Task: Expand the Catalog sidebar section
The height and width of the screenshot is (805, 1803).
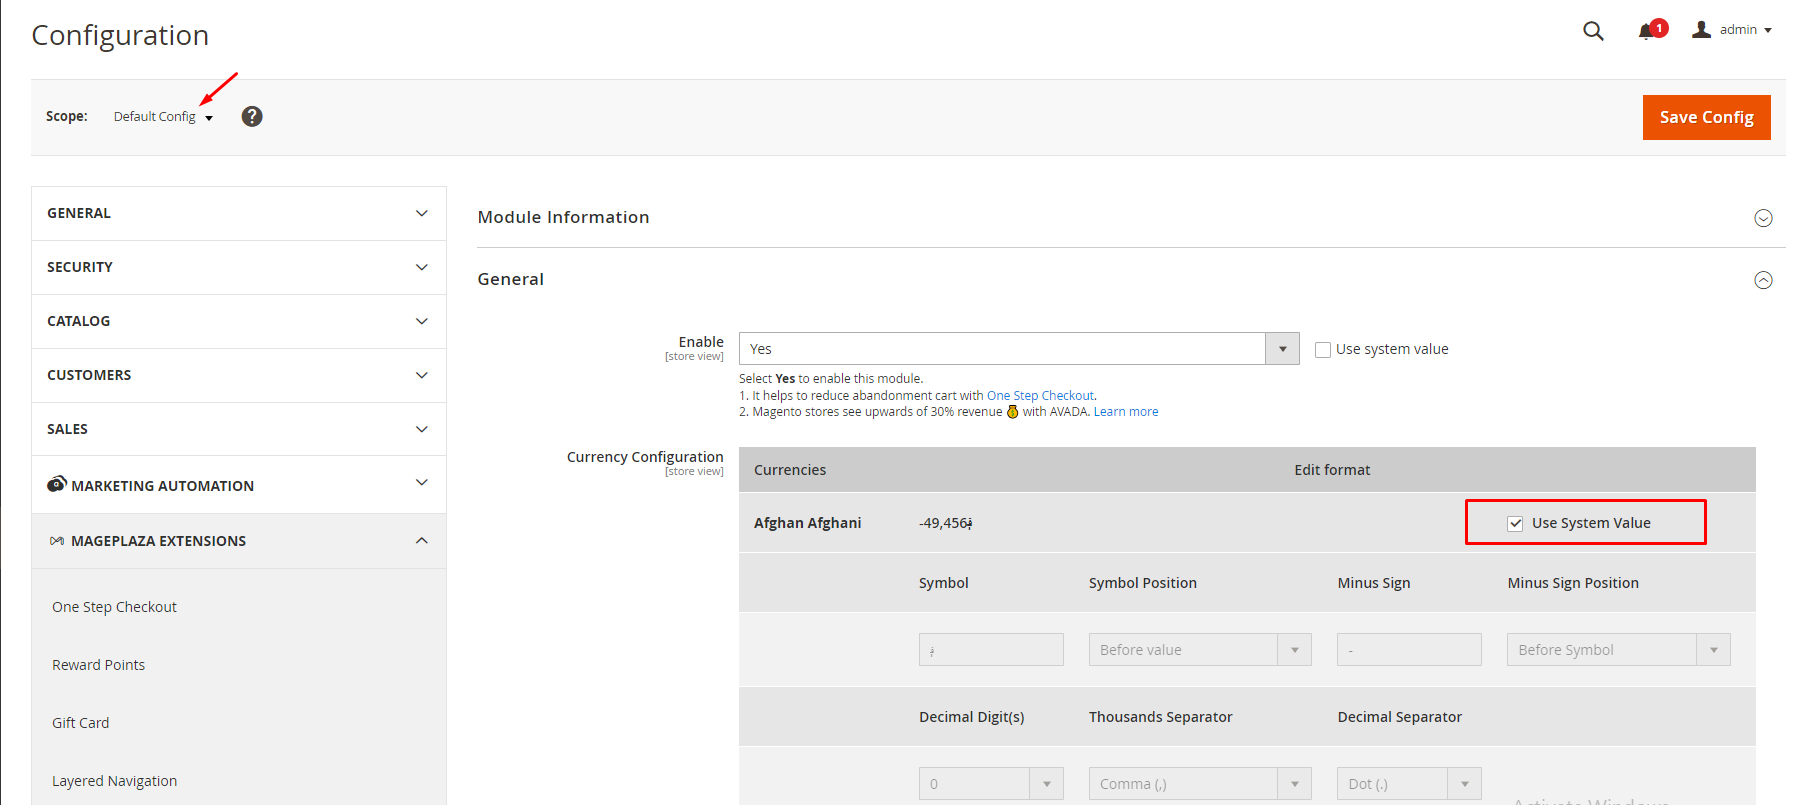Action: pyautogui.click(x=238, y=321)
